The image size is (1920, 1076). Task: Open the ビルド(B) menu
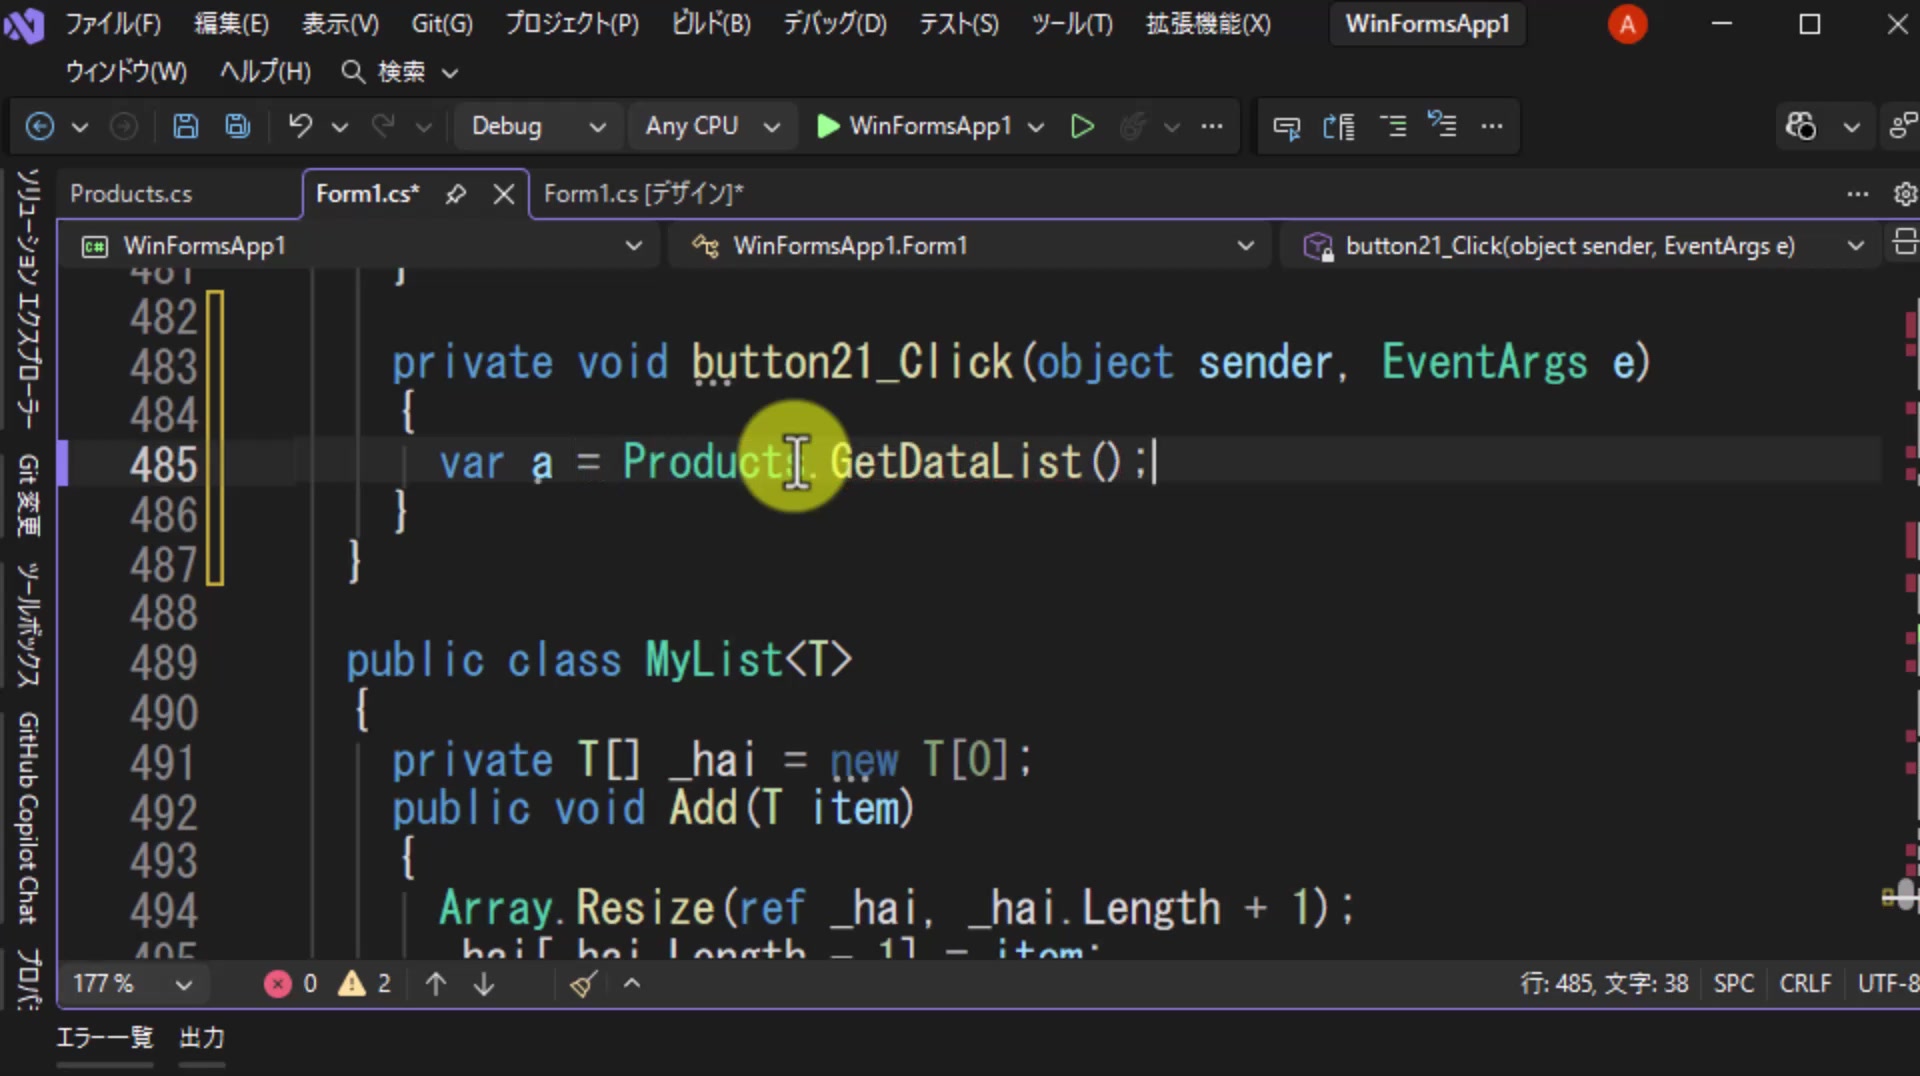pyautogui.click(x=711, y=24)
